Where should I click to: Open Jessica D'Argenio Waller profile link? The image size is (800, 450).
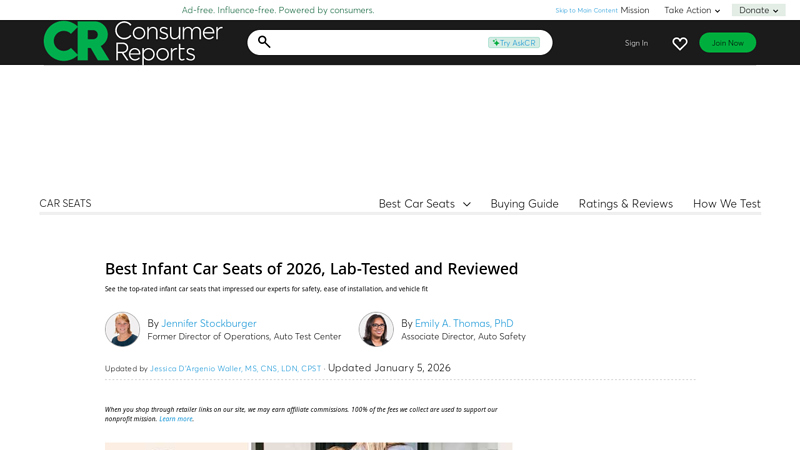pyautogui.click(x=235, y=369)
